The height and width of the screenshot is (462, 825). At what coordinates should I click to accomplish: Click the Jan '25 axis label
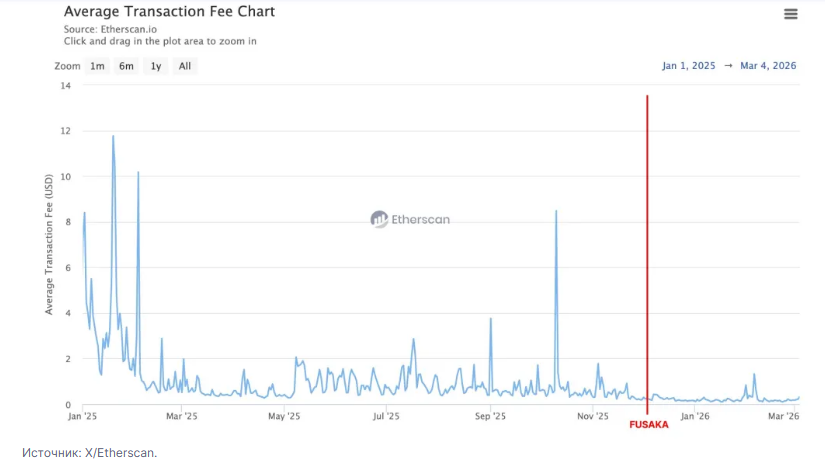pos(83,416)
